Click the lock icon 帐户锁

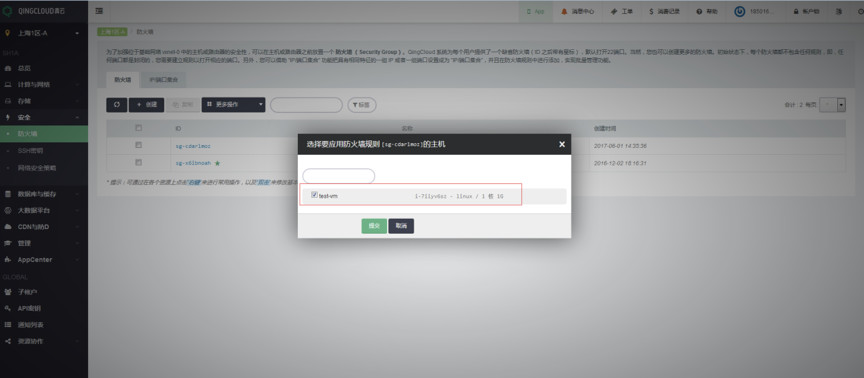point(806,11)
